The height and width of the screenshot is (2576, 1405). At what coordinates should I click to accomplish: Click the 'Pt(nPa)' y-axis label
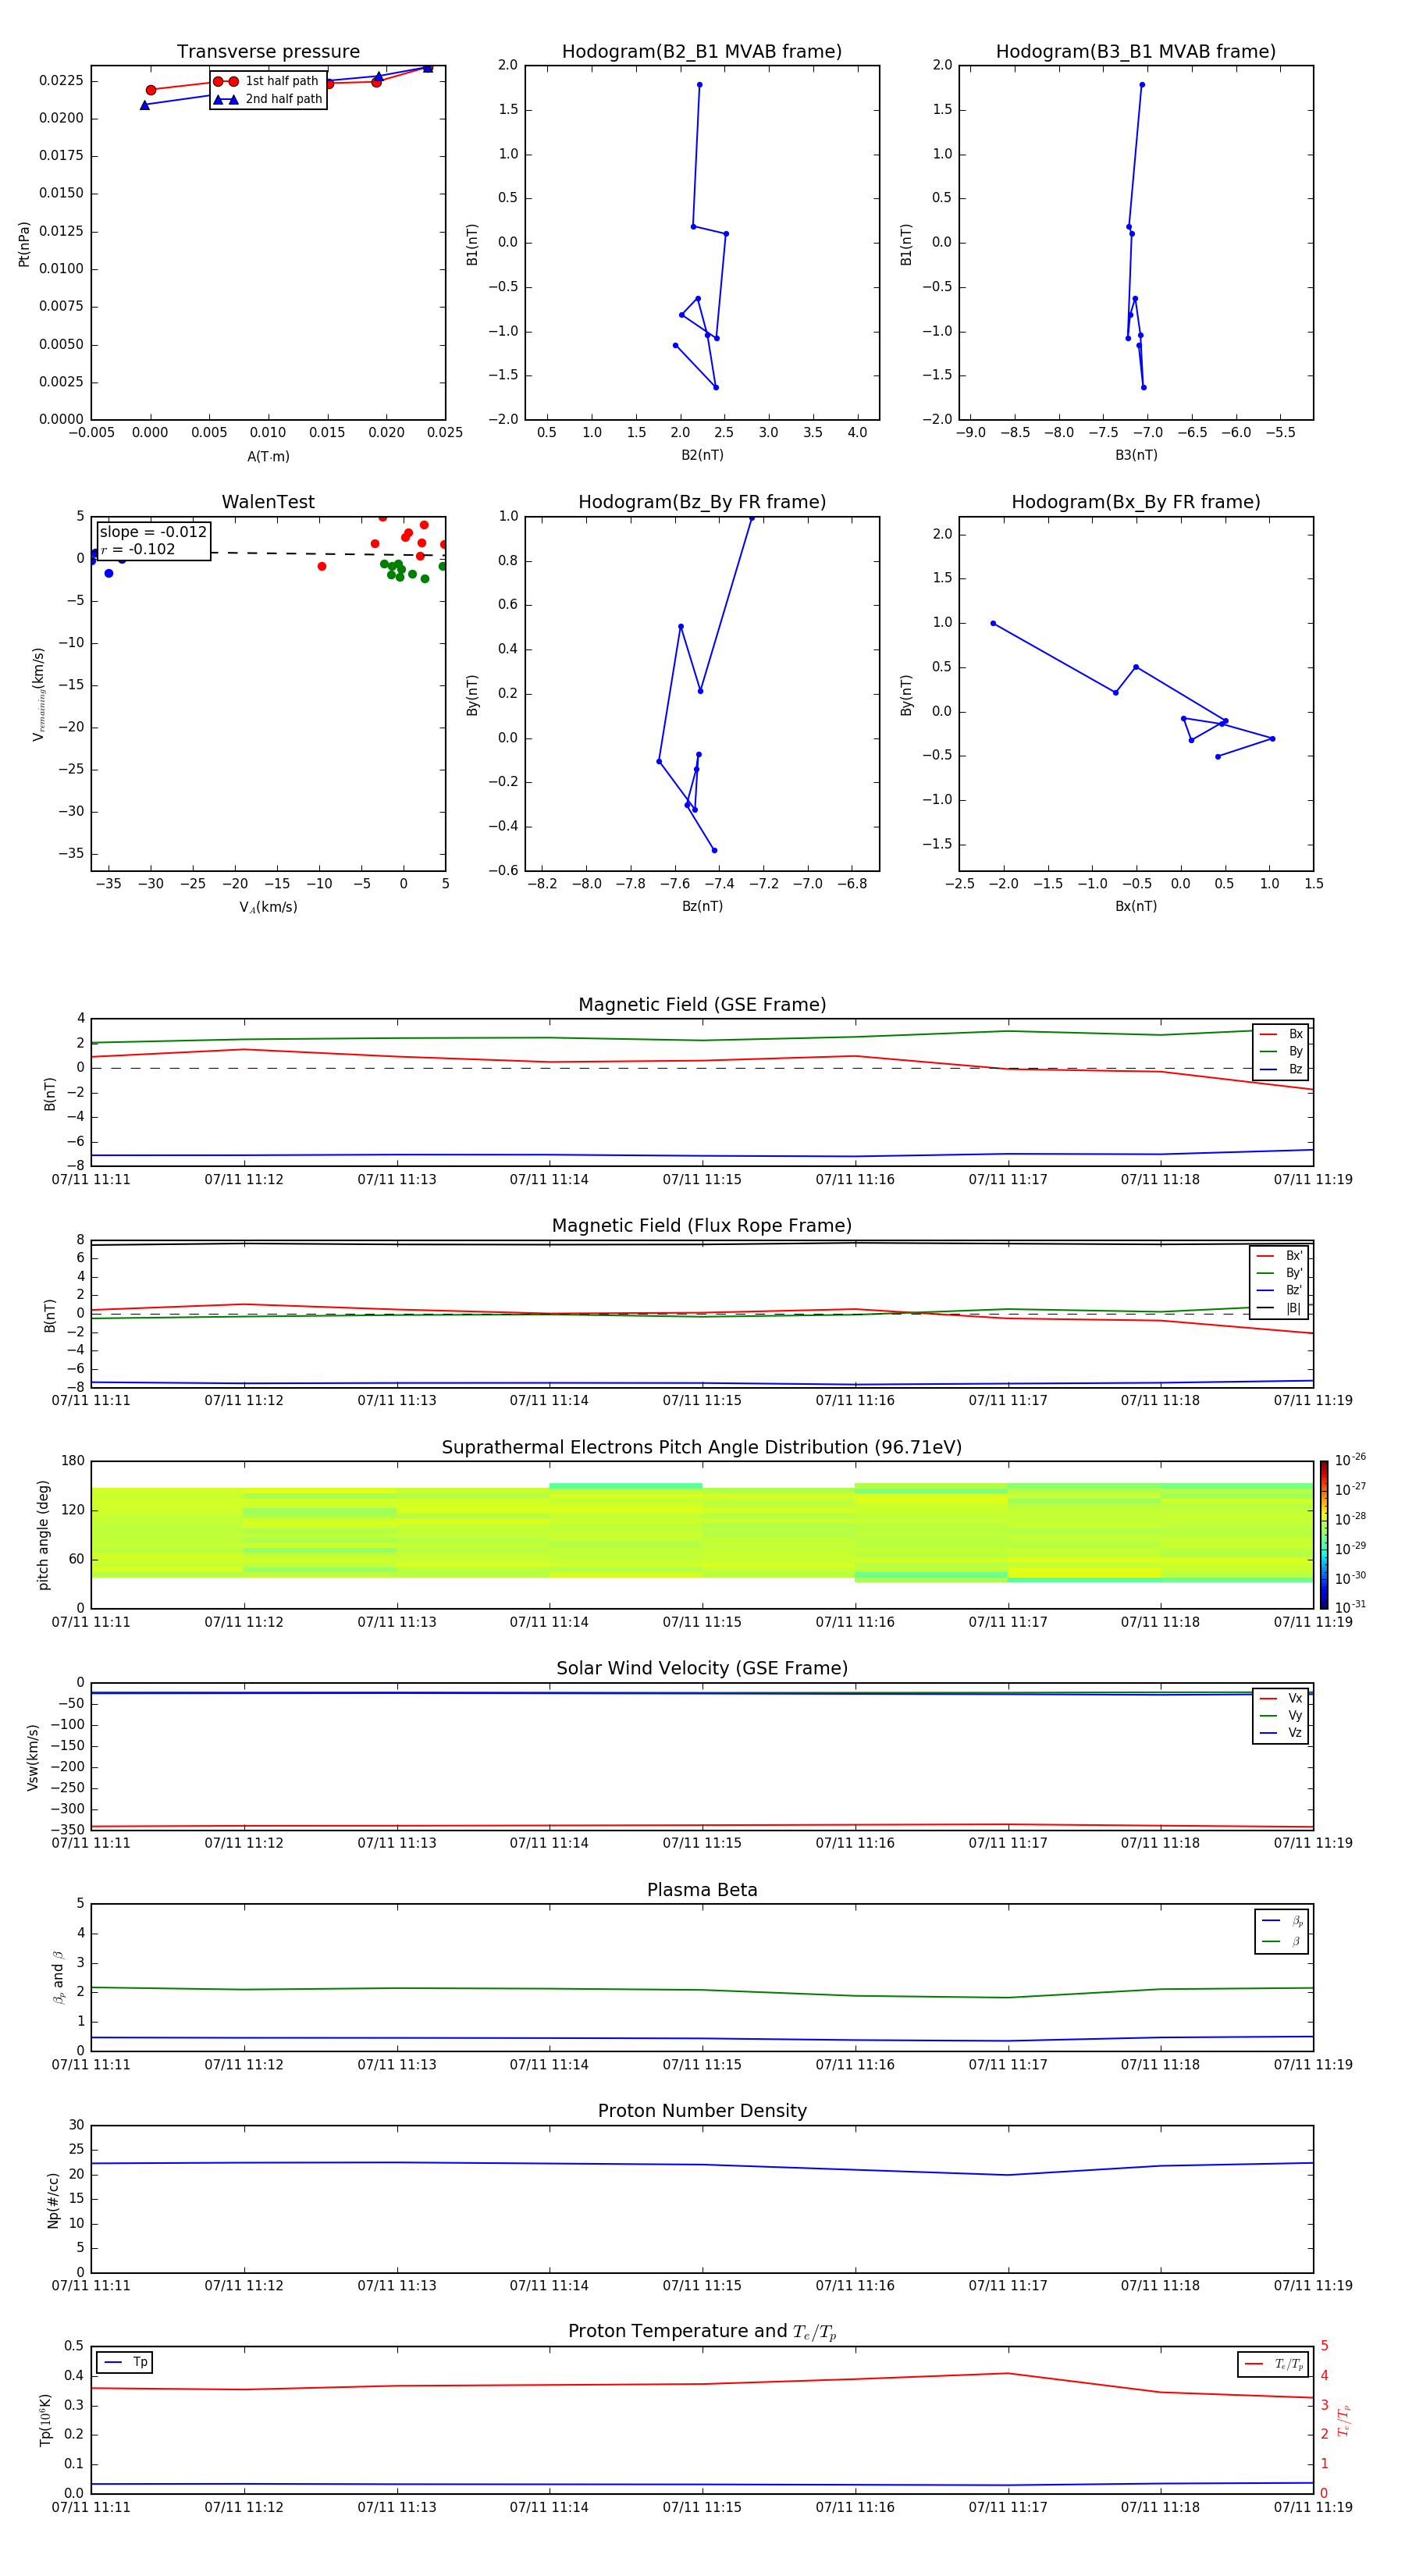coord(24,244)
